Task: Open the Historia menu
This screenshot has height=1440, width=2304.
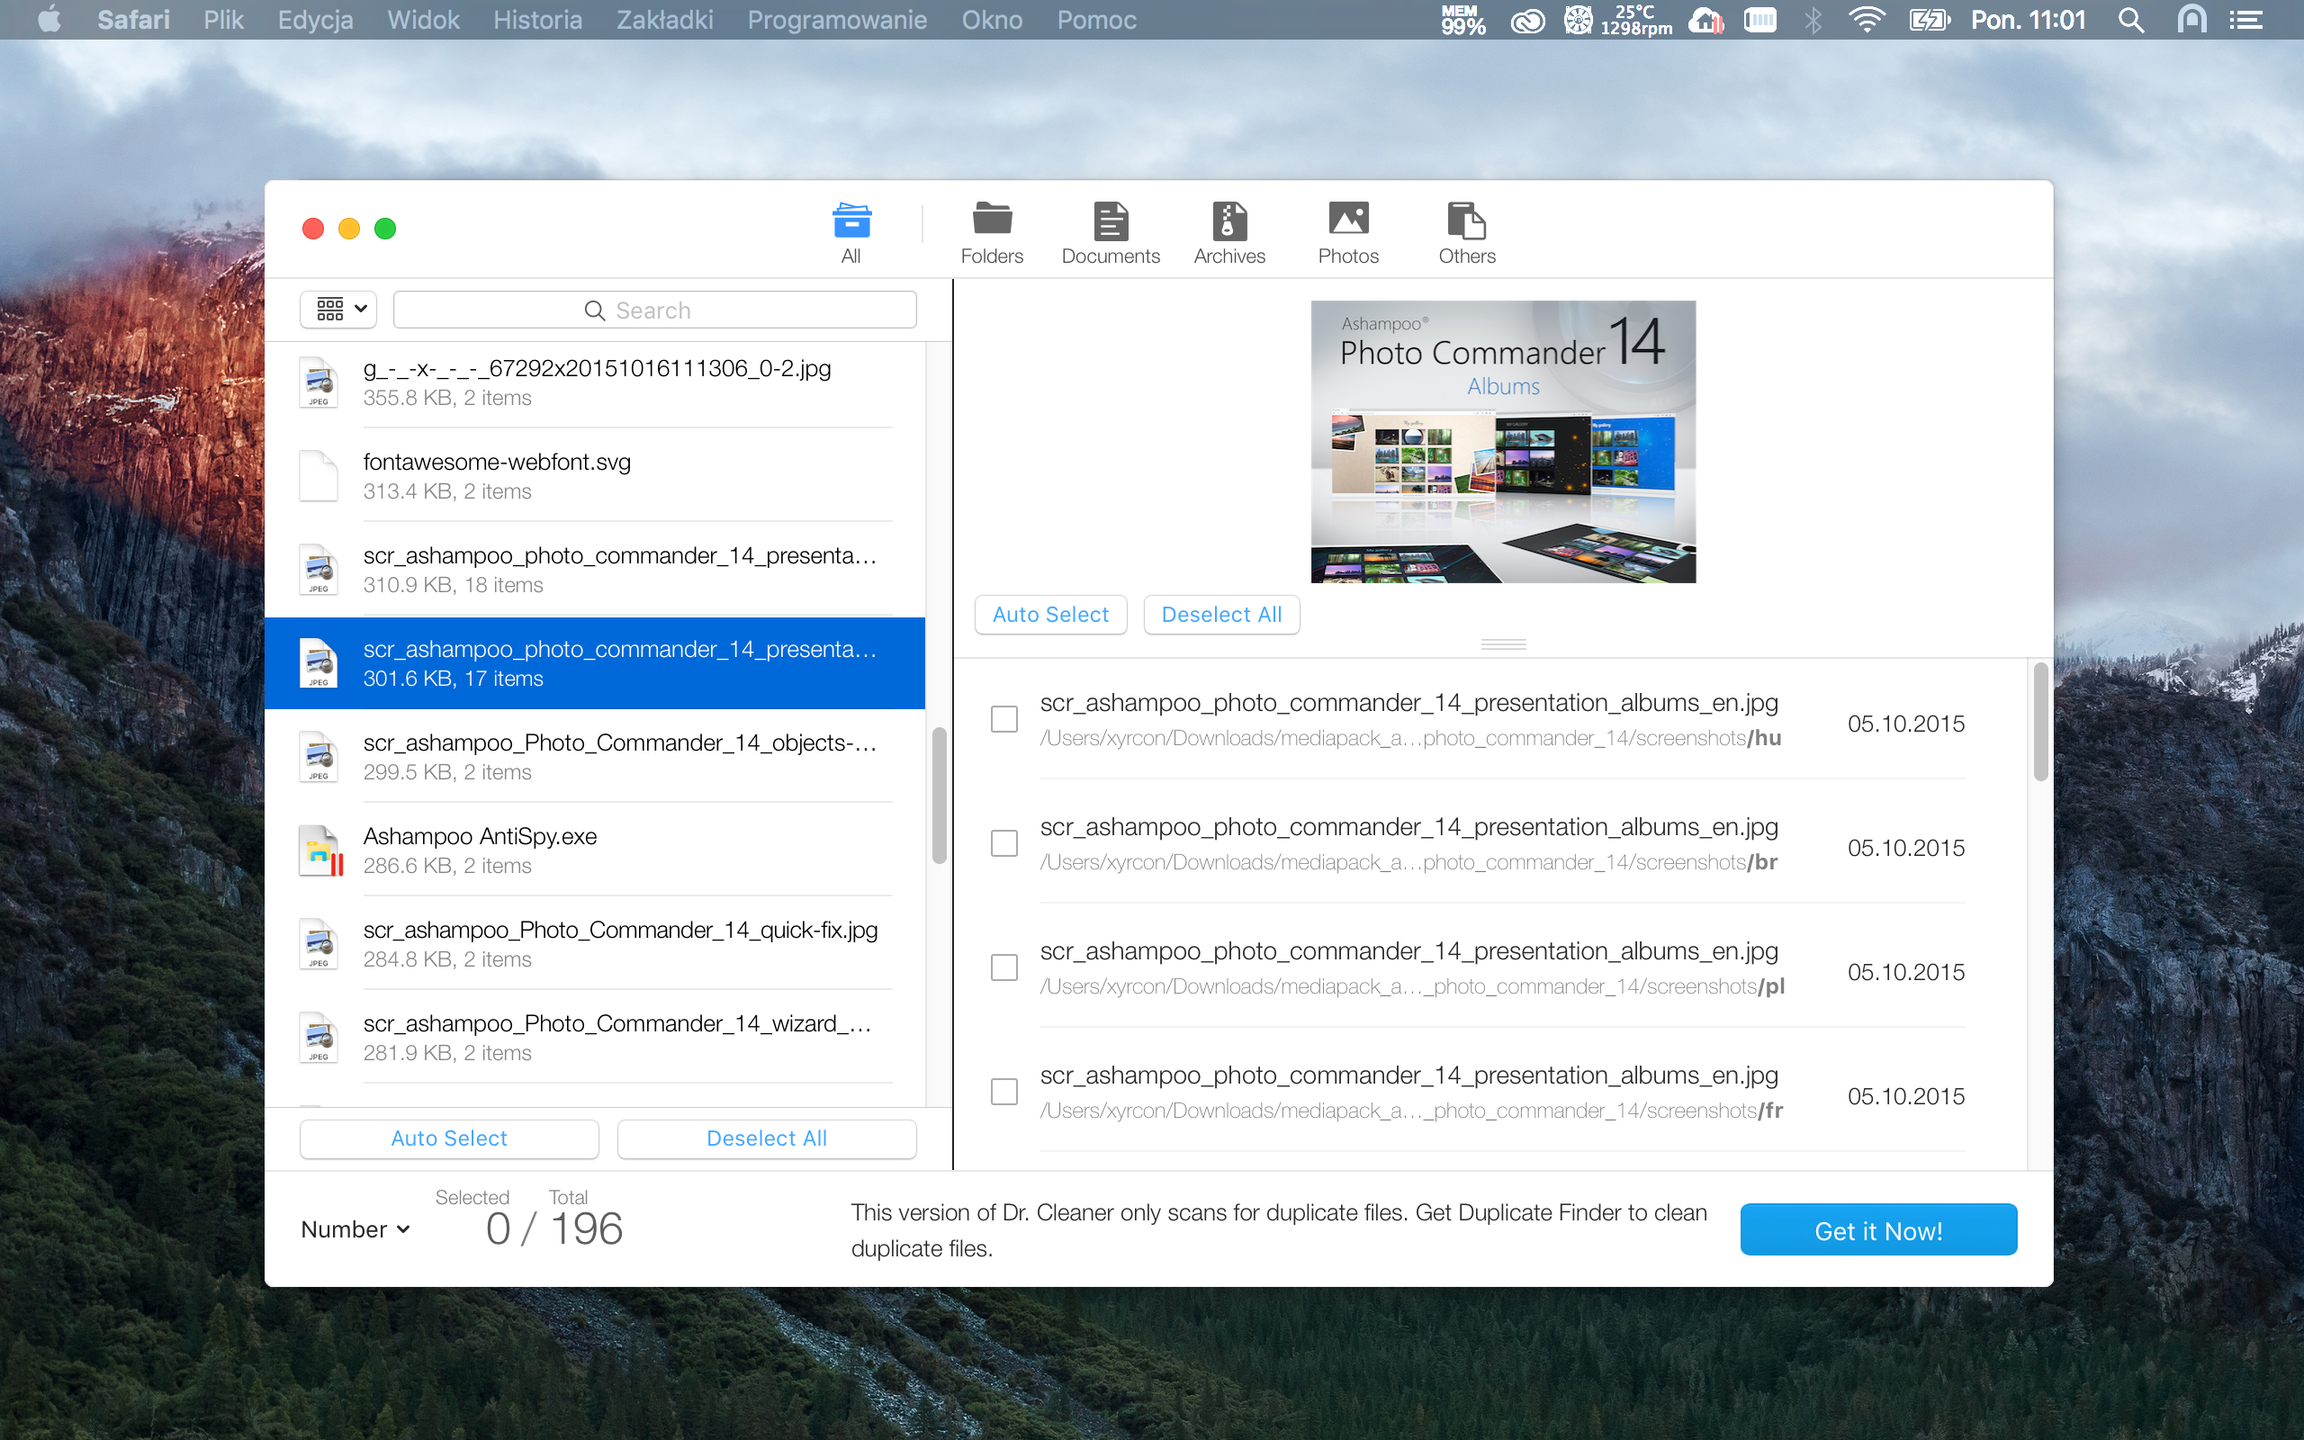Action: click(537, 20)
